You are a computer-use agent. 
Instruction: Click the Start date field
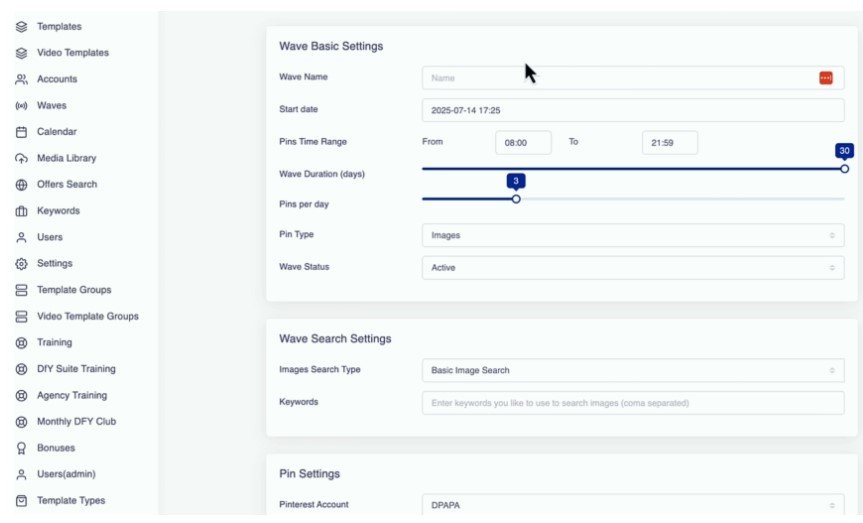[x=633, y=111]
